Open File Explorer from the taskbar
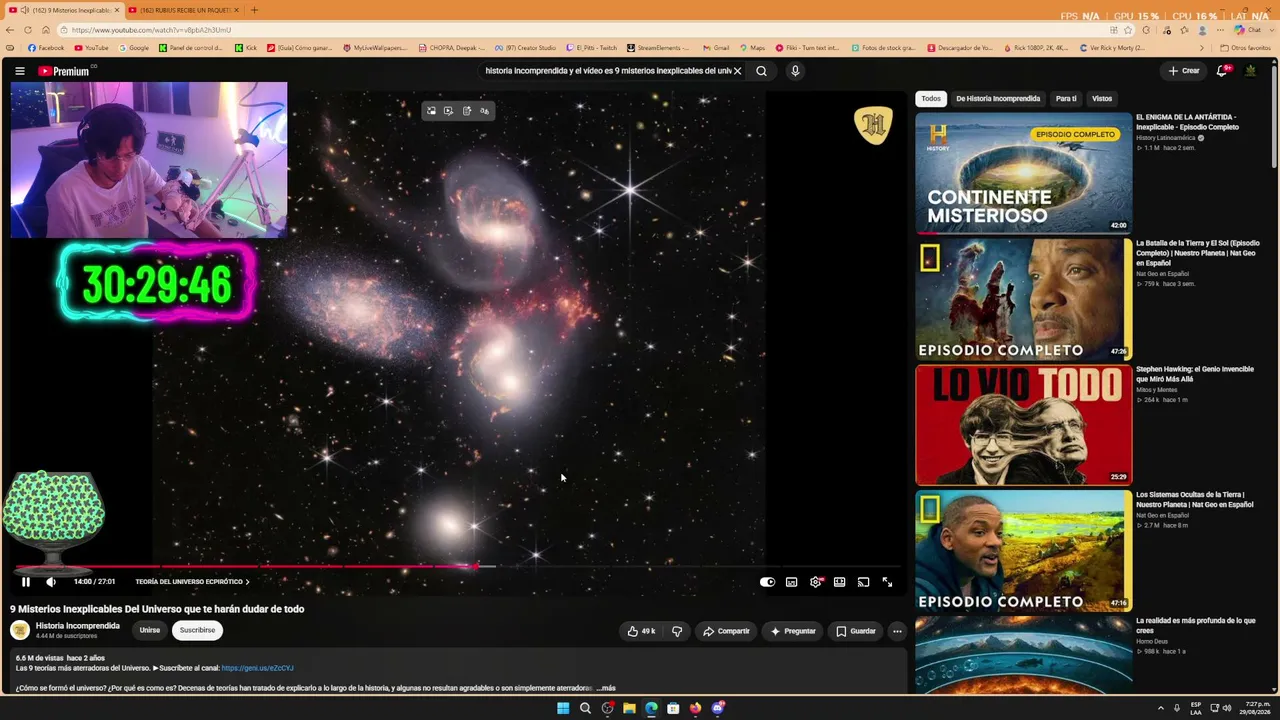 coord(629,709)
